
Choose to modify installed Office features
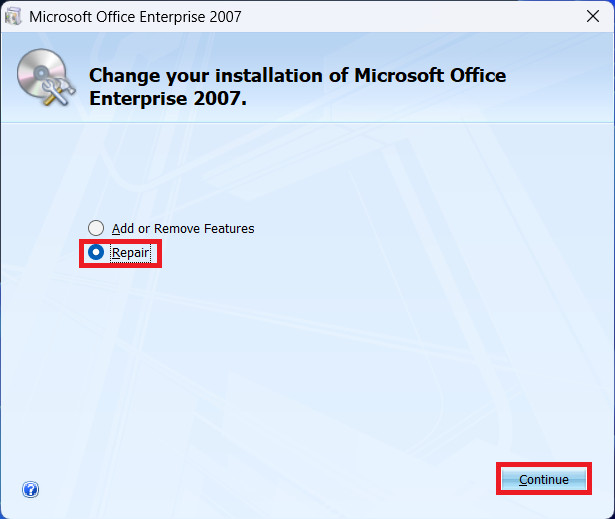tap(96, 228)
